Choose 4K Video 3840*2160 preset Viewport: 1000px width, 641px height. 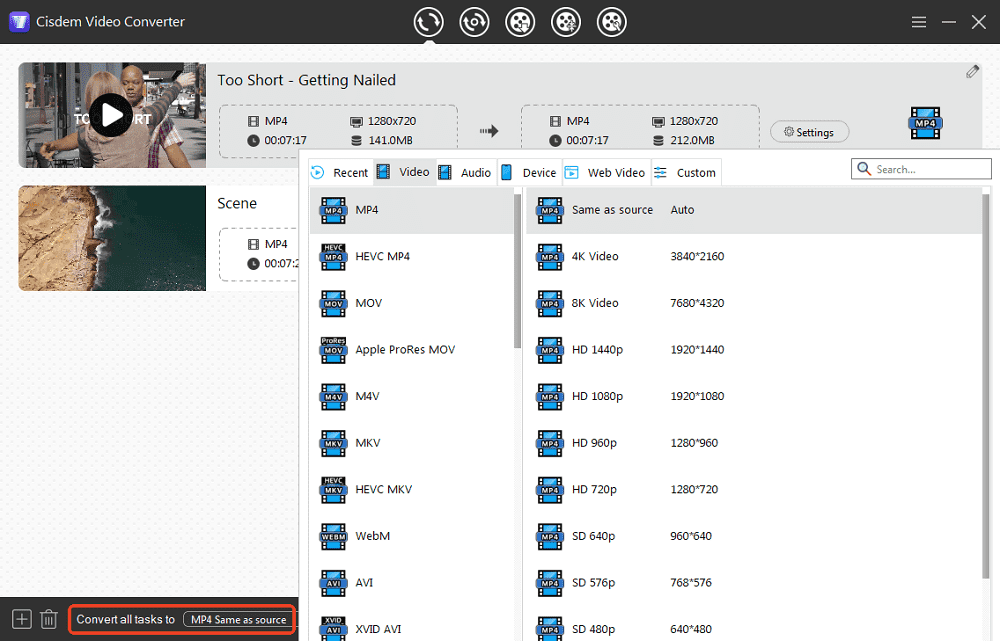tap(754, 256)
